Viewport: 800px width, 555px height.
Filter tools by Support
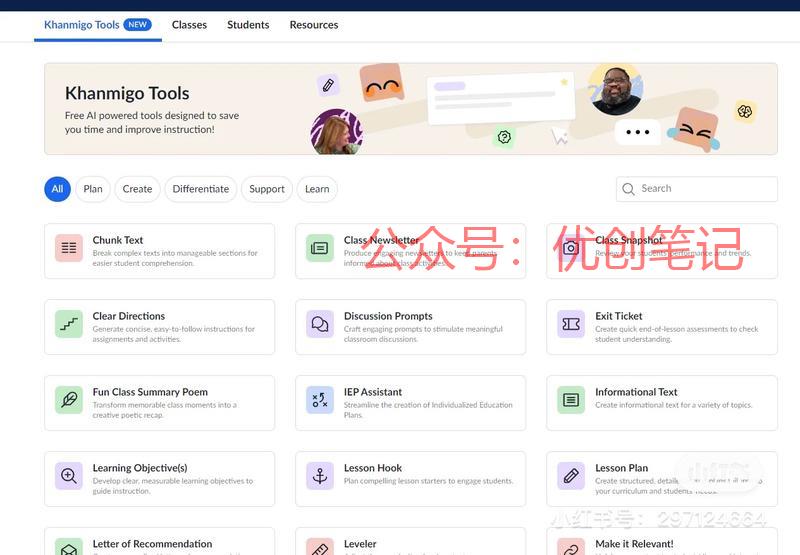(267, 189)
